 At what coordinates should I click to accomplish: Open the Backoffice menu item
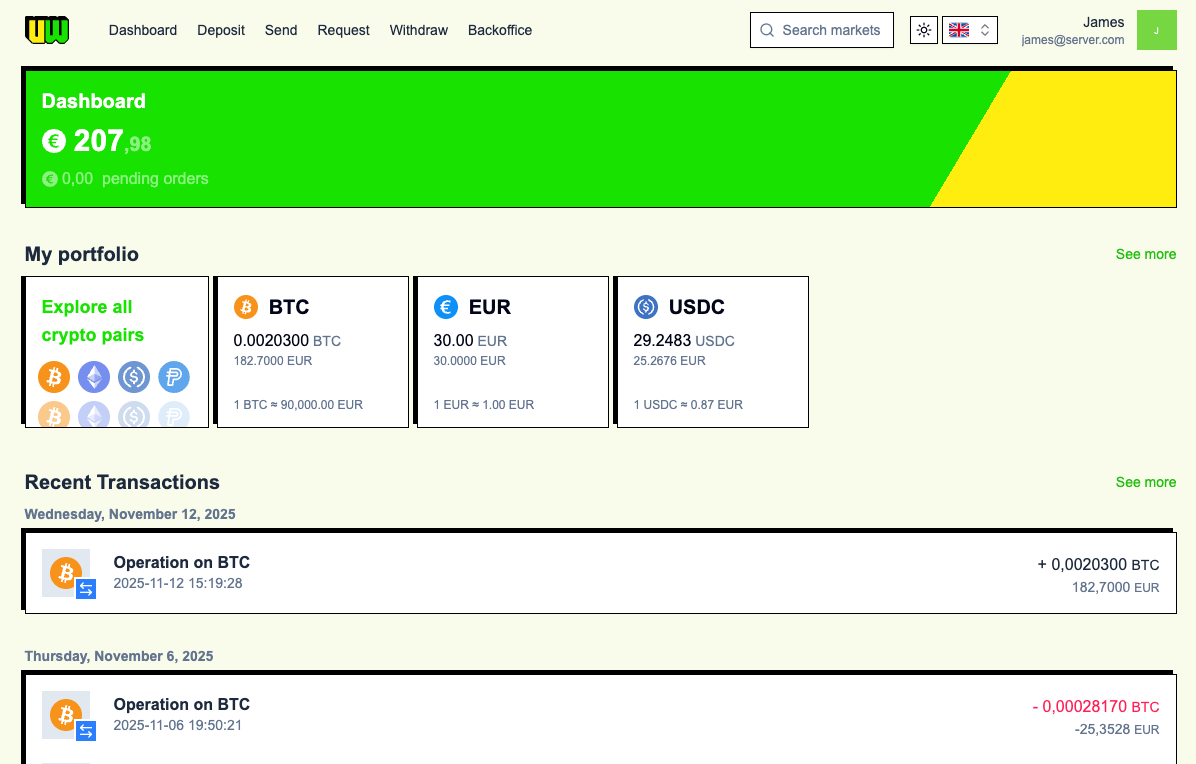(499, 30)
